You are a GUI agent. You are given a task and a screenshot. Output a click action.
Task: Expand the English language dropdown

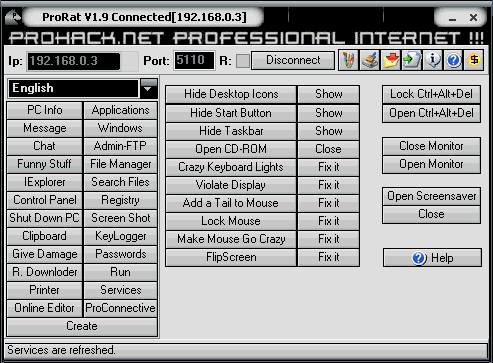click(x=149, y=88)
